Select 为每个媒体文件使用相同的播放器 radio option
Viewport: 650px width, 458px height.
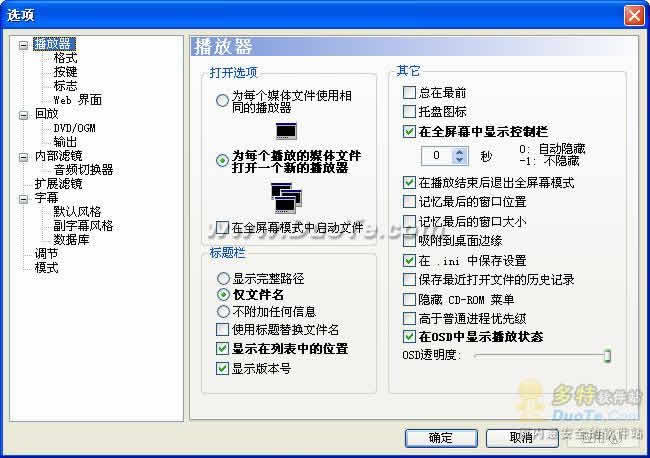click(x=223, y=100)
